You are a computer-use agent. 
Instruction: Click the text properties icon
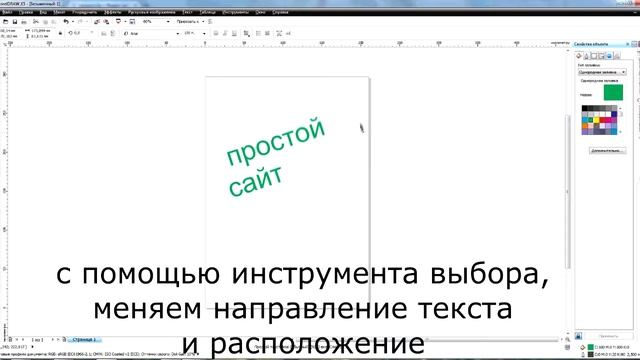coord(279,33)
